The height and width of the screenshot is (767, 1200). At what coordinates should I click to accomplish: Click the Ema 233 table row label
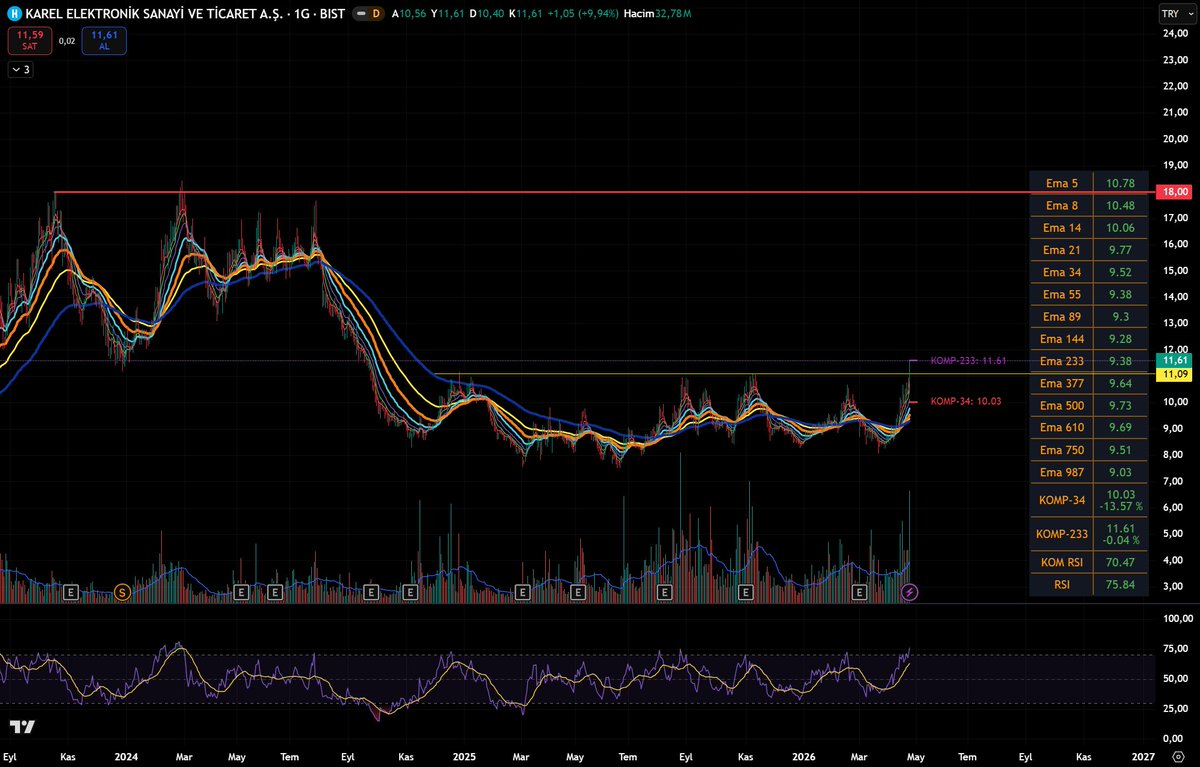(x=1061, y=361)
